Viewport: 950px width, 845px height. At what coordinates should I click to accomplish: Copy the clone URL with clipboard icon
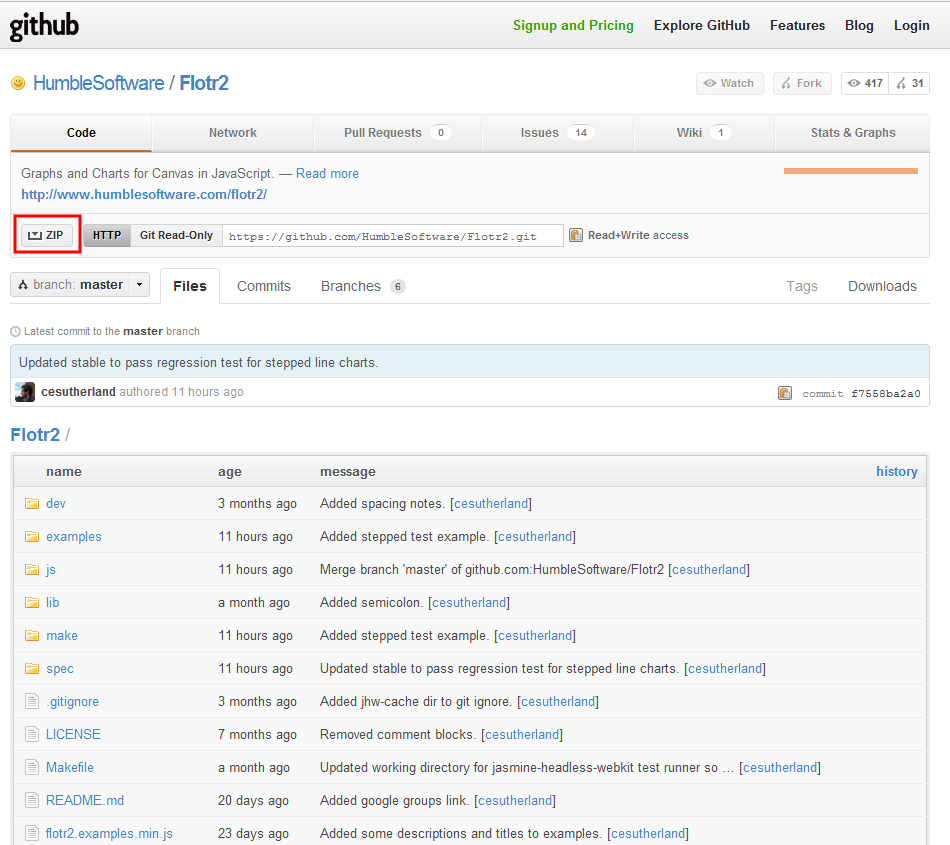(x=576, y=235)
